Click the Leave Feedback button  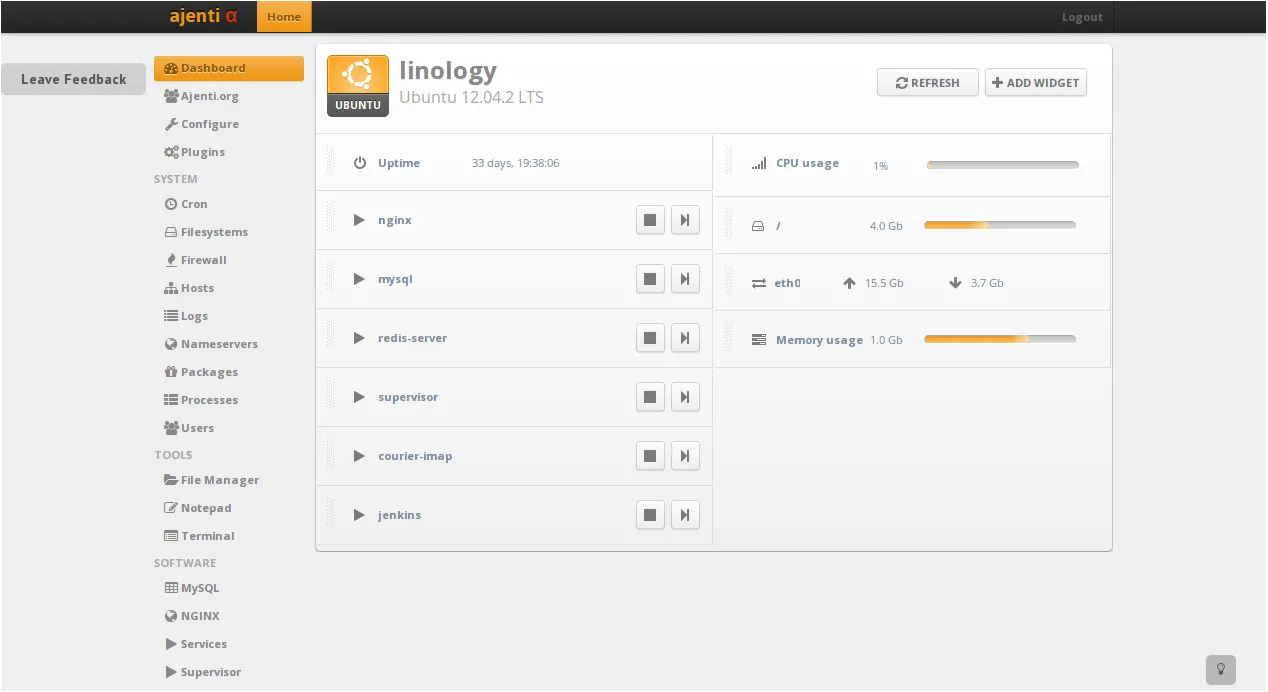pyautogui.click(x=74, y=79)
